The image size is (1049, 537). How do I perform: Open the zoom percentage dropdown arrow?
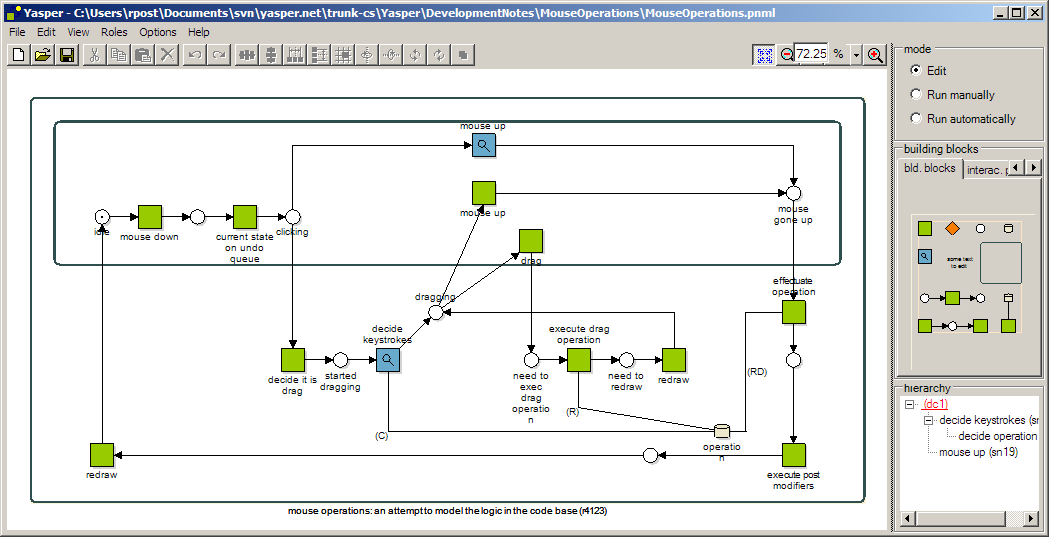856,55
